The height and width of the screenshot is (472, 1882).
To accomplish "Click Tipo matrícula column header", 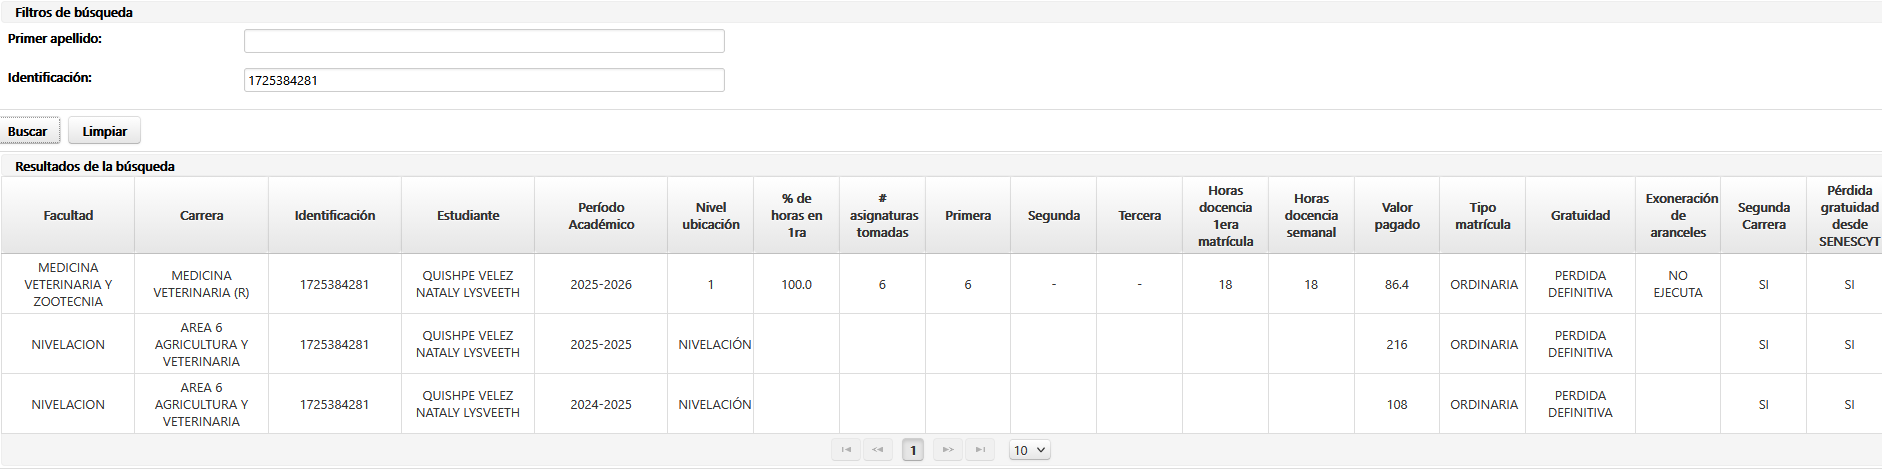I will click(1483, 215).
